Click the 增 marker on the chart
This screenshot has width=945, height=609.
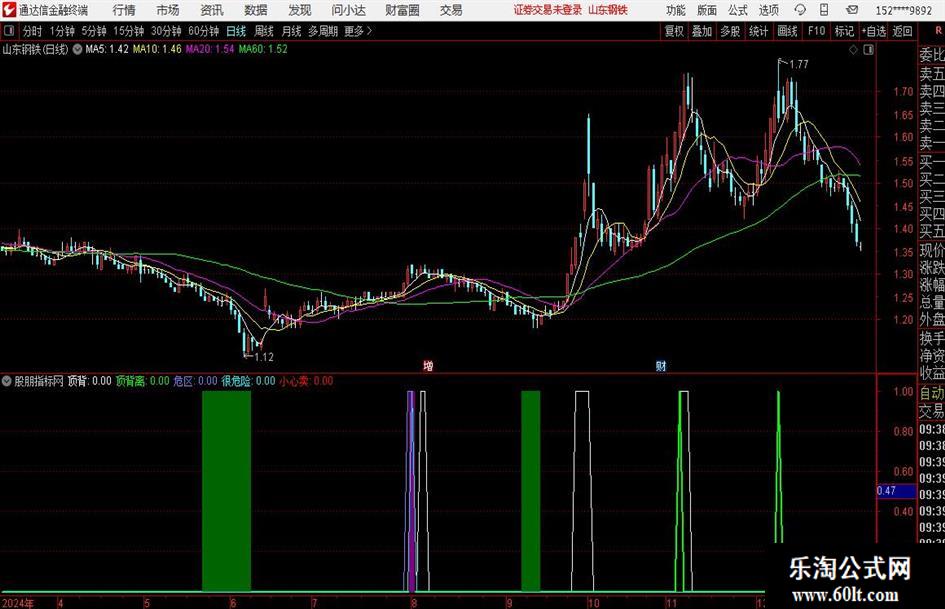pyautogui.click(x=428, y=365)
